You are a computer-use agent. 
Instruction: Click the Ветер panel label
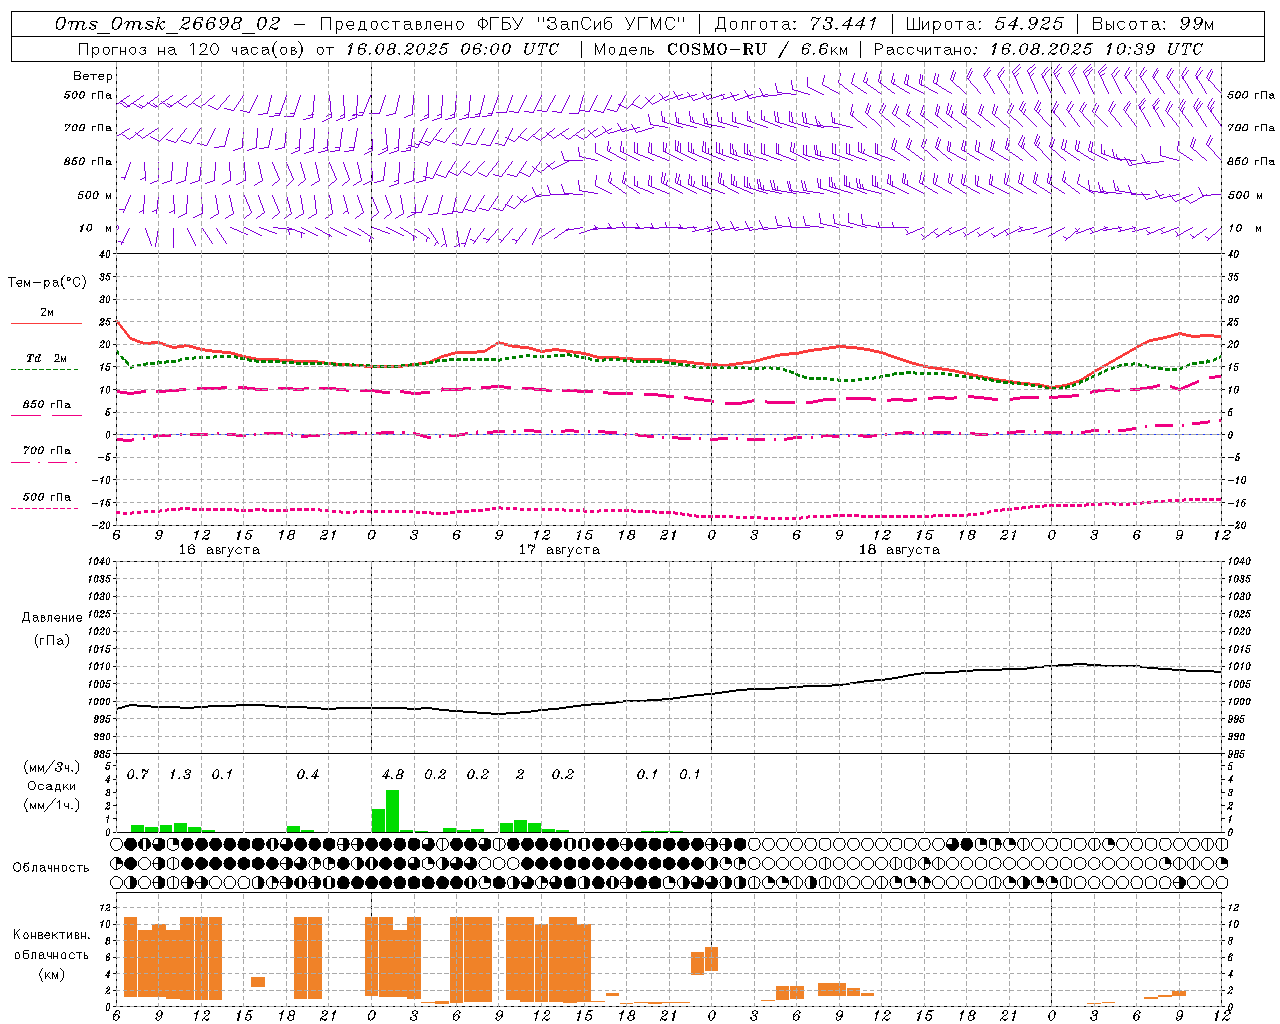tap(93, 76)
